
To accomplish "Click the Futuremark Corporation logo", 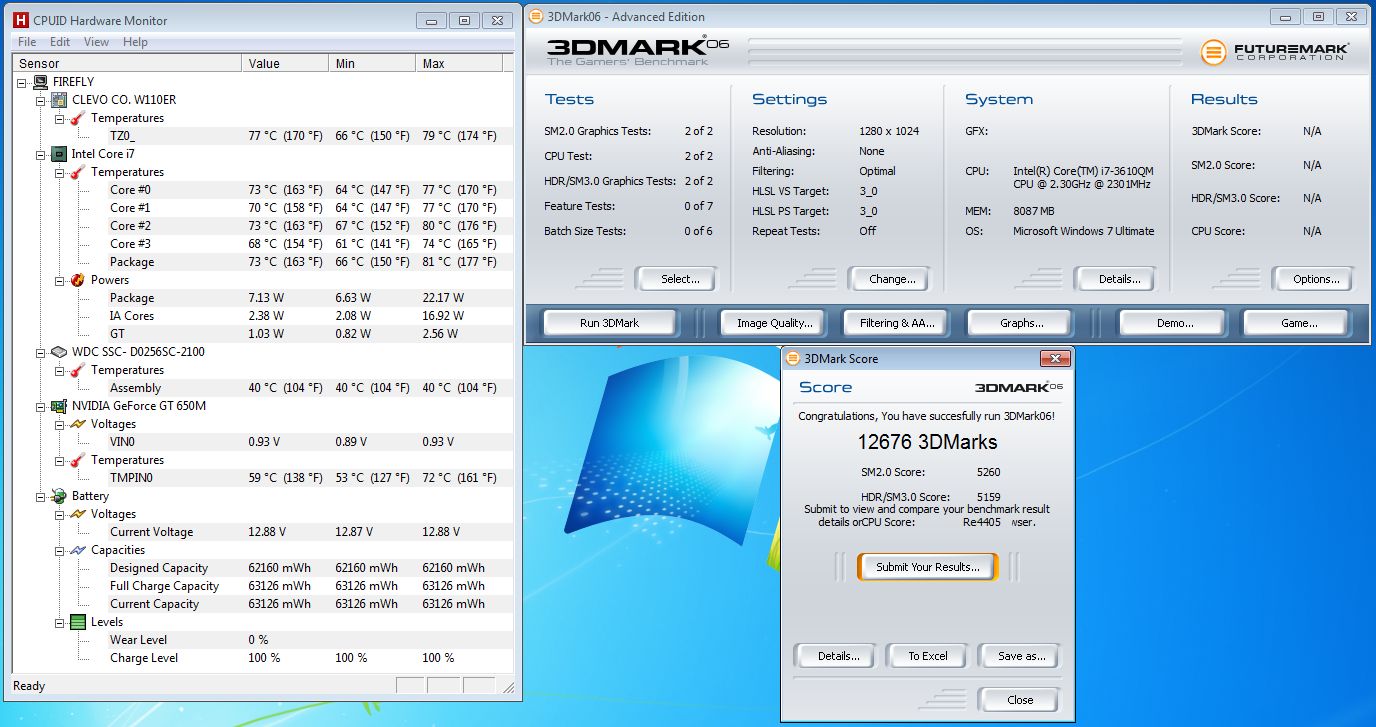I will click(1274, 52).
